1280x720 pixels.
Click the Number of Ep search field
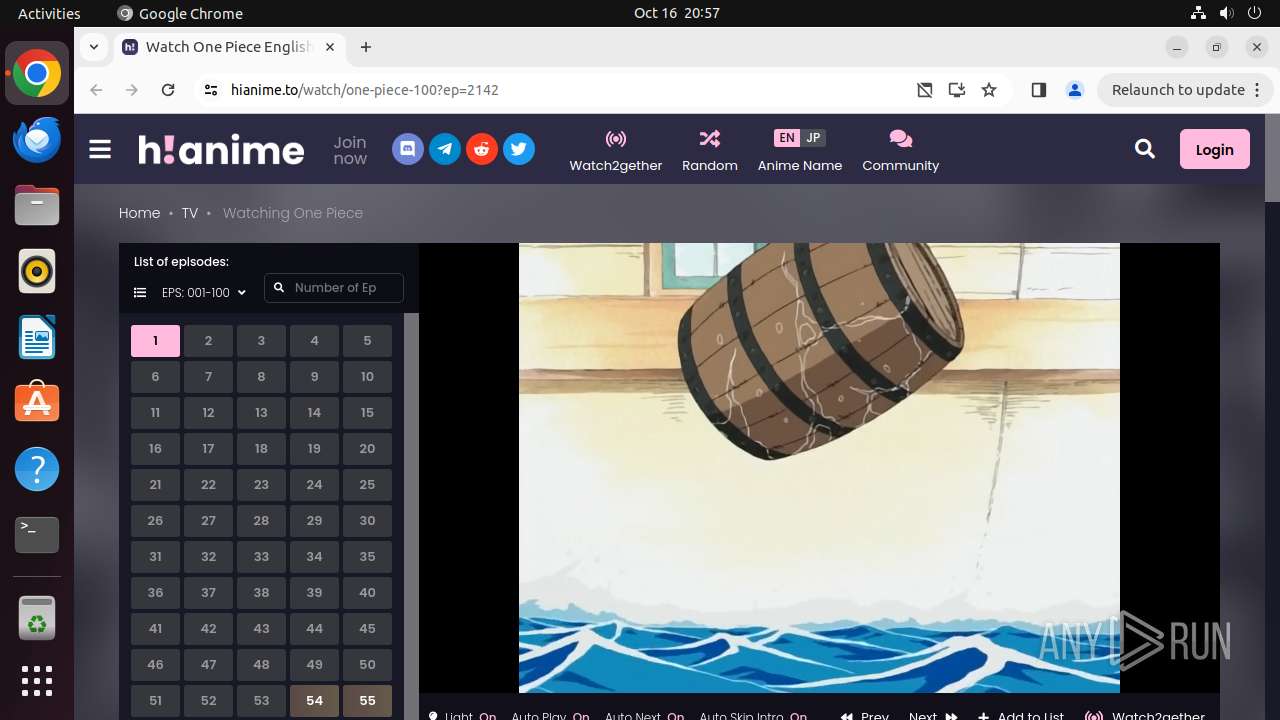pyautogui.click(x=334, y=288)
